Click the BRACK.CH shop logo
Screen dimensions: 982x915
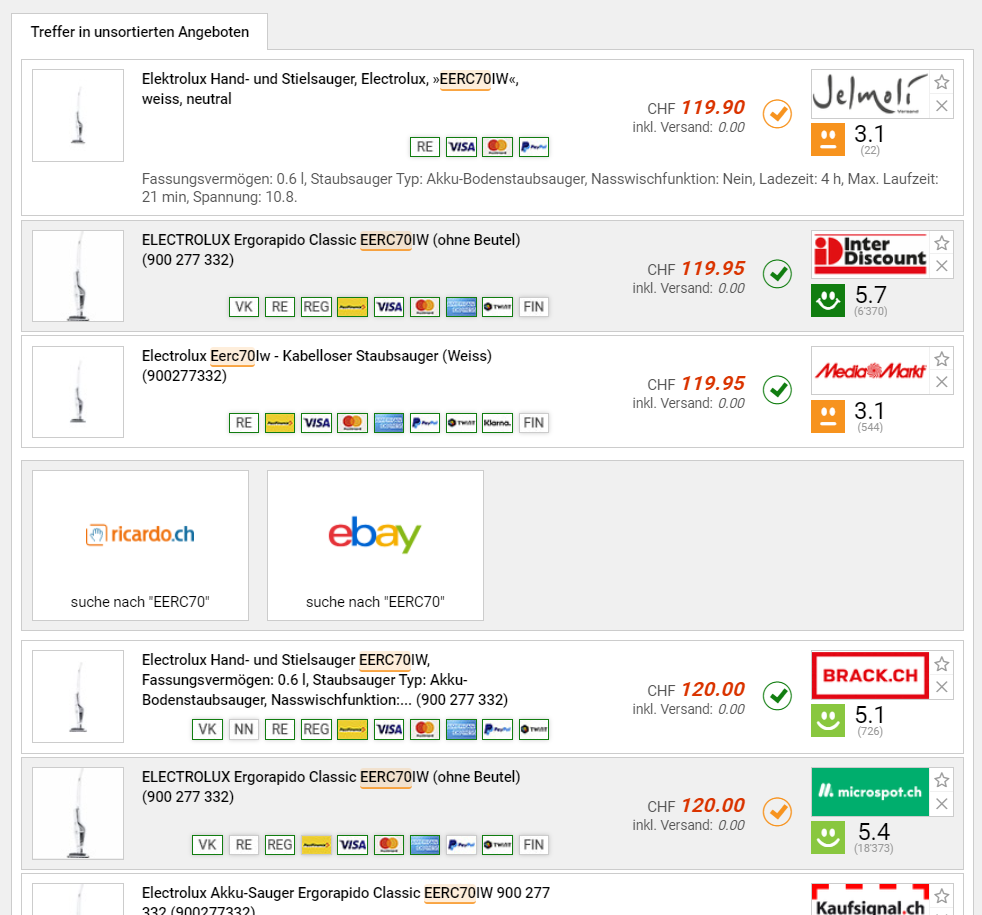870,676
